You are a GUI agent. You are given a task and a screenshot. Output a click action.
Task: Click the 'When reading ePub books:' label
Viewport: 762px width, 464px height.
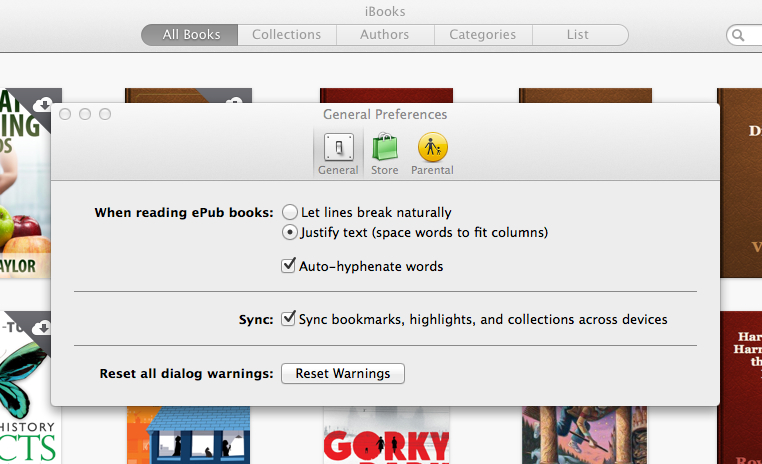pos(184,213)
